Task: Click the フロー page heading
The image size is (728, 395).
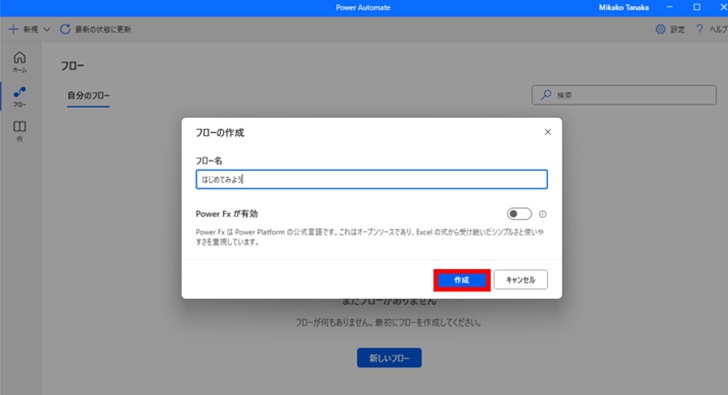Action: point(72,66)
